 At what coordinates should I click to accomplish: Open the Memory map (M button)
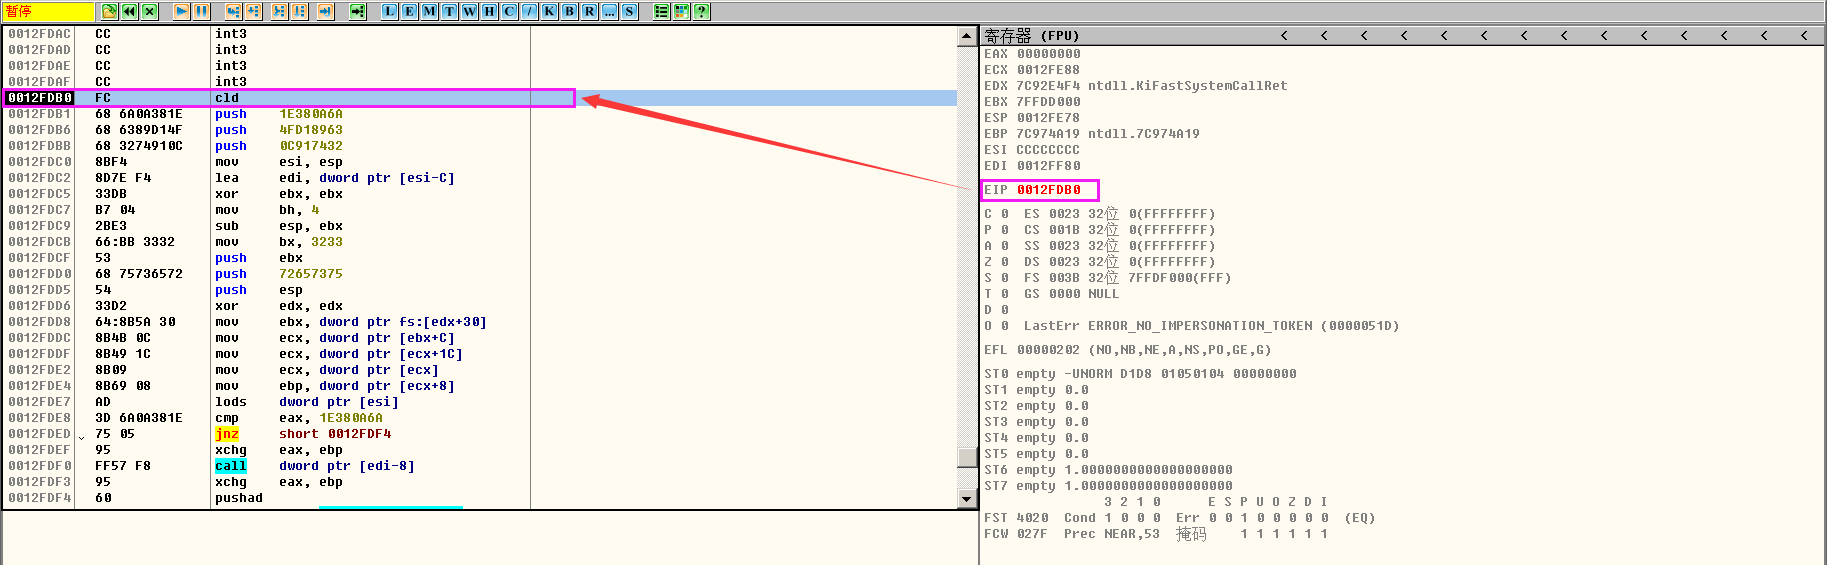[429, 11]
